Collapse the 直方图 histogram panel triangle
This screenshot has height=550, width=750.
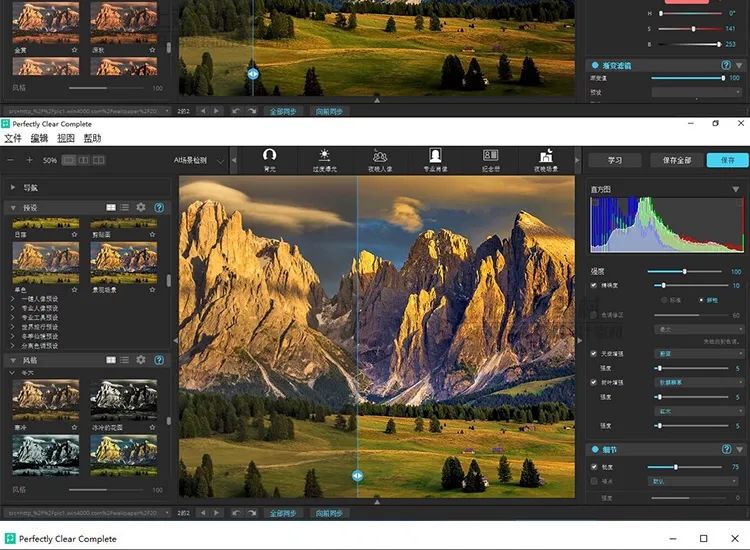[736, 189]
